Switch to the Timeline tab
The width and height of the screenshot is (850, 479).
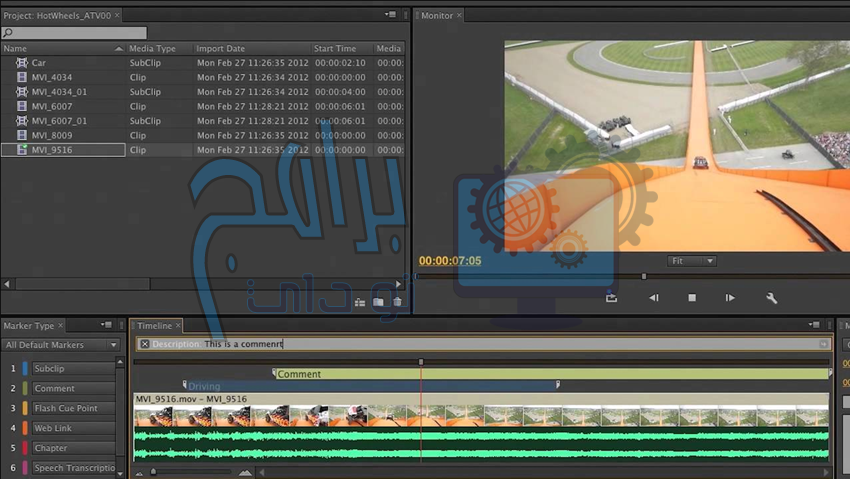[154, 326]
